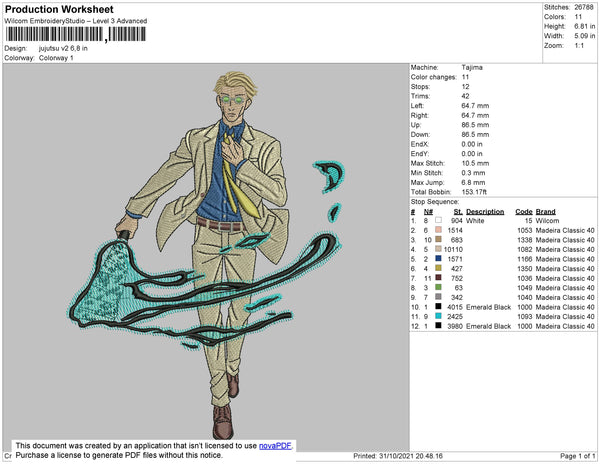Click Emerald Black description in row 12
Screen dimensions: 600x464
(488, 326)
